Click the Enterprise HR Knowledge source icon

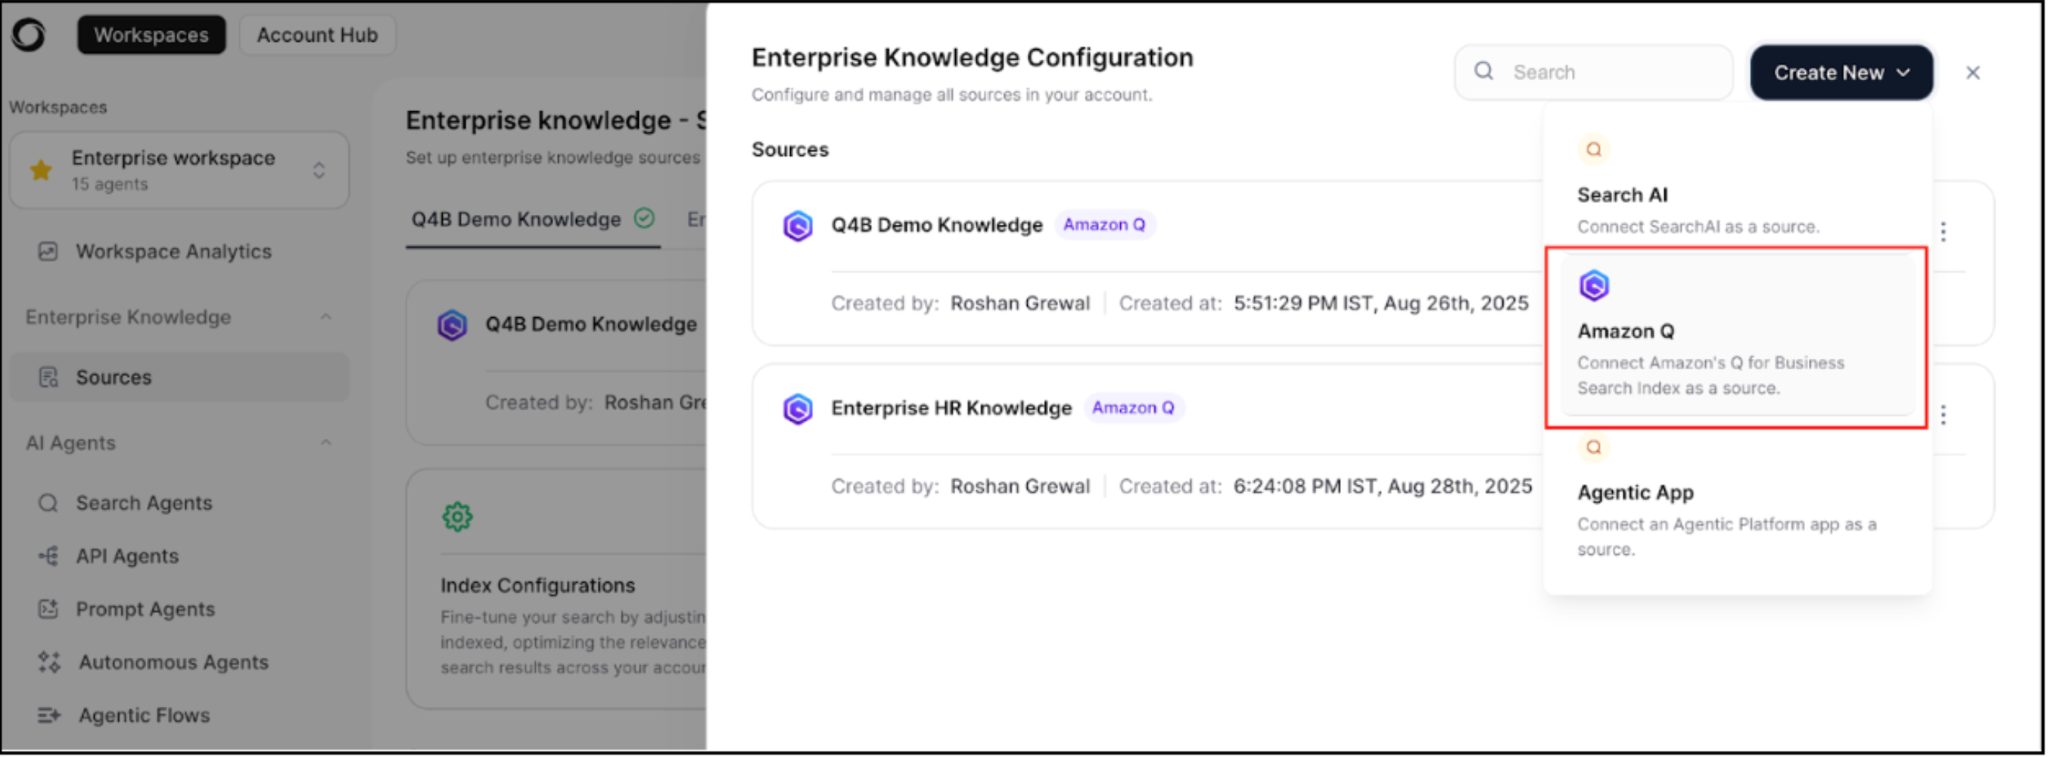798,409
